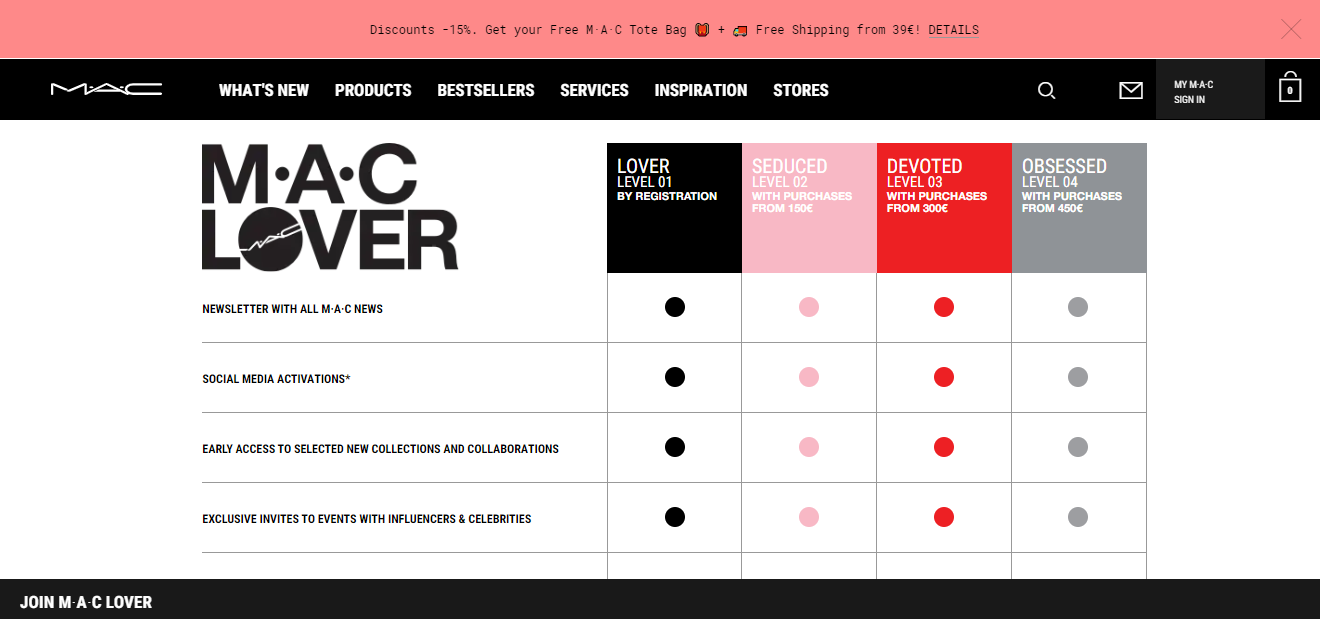
Task: Click black dot for Lover newsletter row
Action: tap(675, 307)
